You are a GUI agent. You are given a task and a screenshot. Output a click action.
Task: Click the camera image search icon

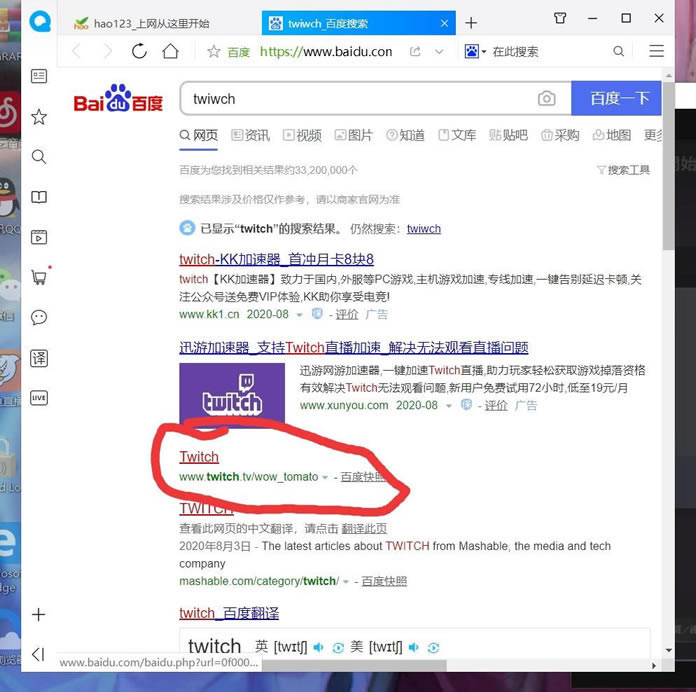[546, 99]
